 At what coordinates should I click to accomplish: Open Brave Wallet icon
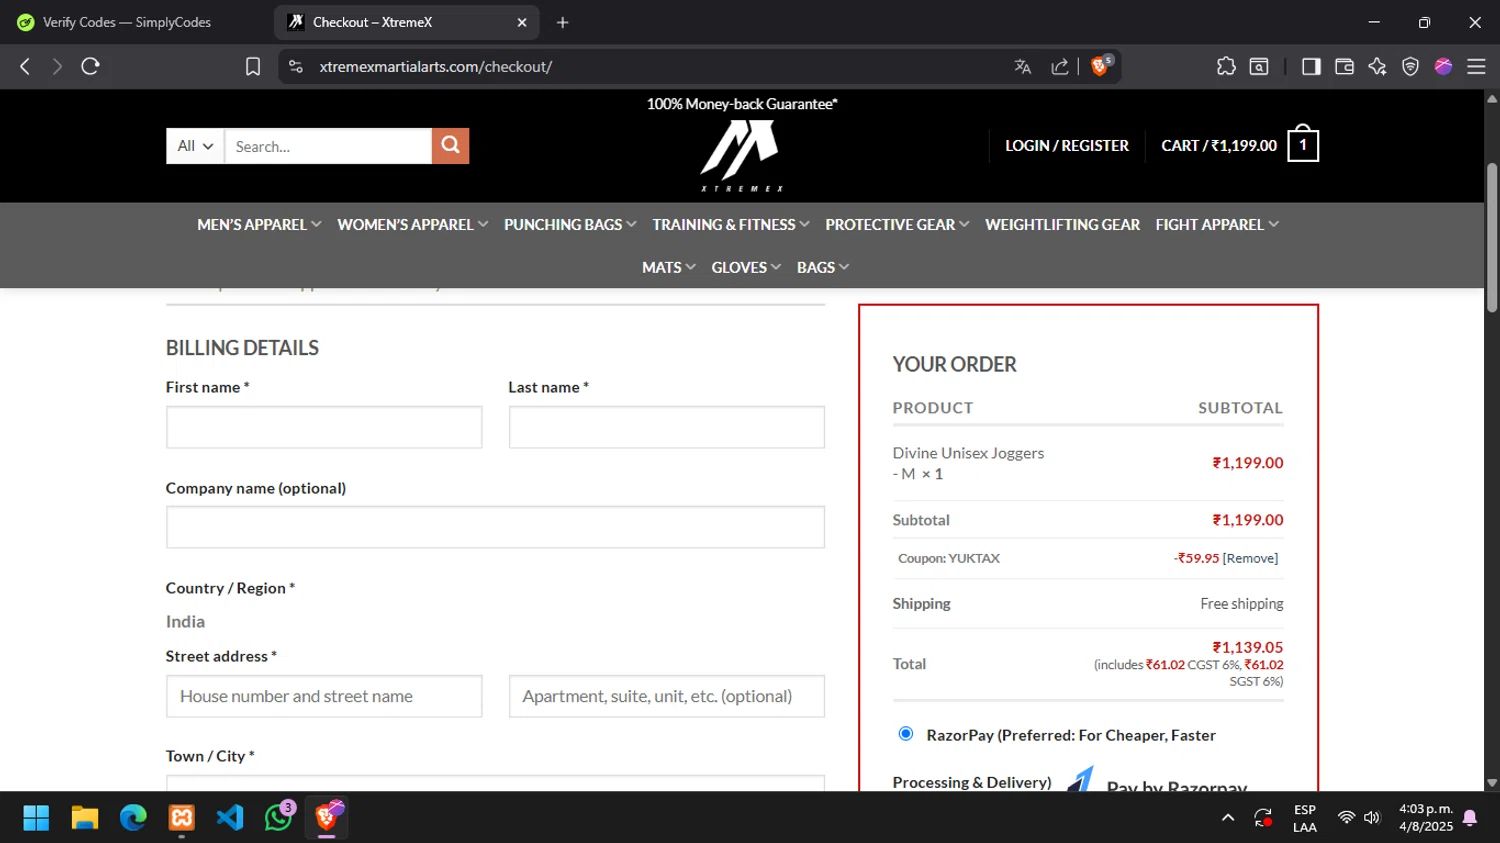pyautogui.click(x=1344, y=66)
